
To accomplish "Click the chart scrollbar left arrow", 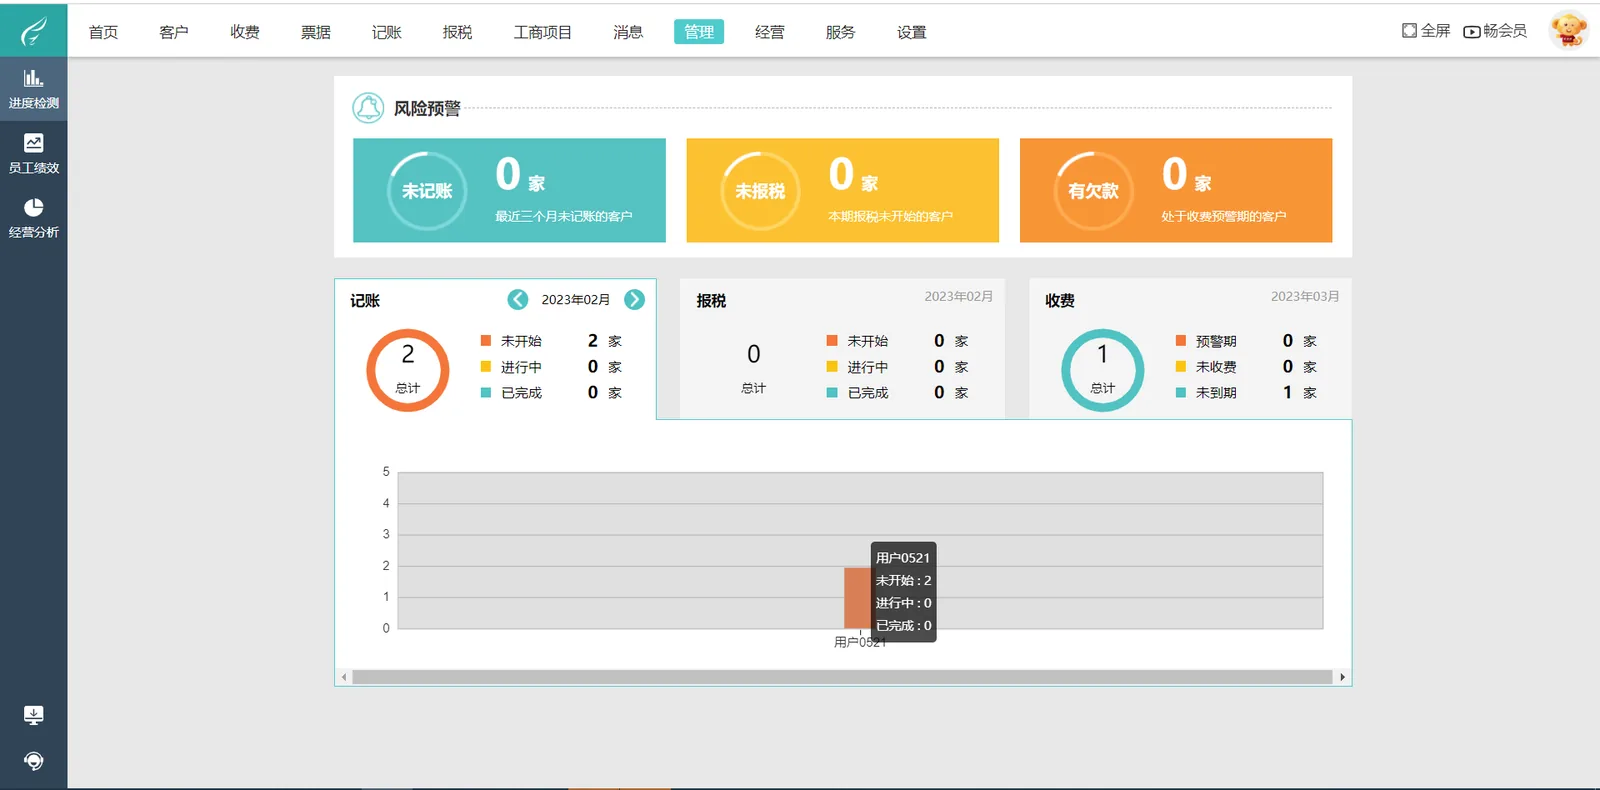I will coord(344,677).
